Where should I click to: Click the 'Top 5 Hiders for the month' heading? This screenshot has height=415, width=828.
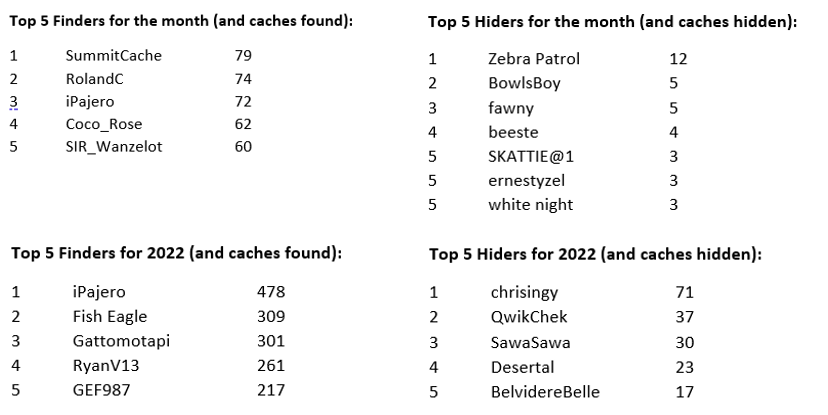613,22
